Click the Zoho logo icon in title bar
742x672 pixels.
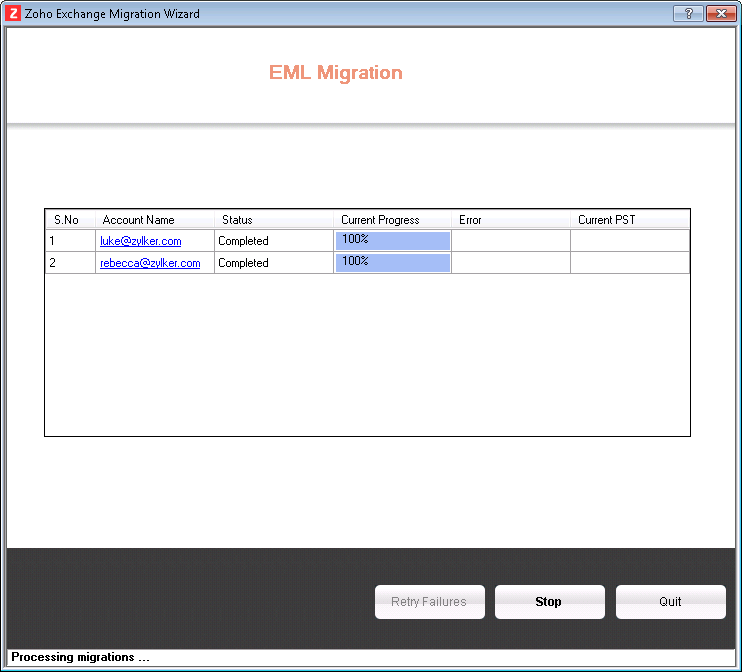click(x=14, y=14)
